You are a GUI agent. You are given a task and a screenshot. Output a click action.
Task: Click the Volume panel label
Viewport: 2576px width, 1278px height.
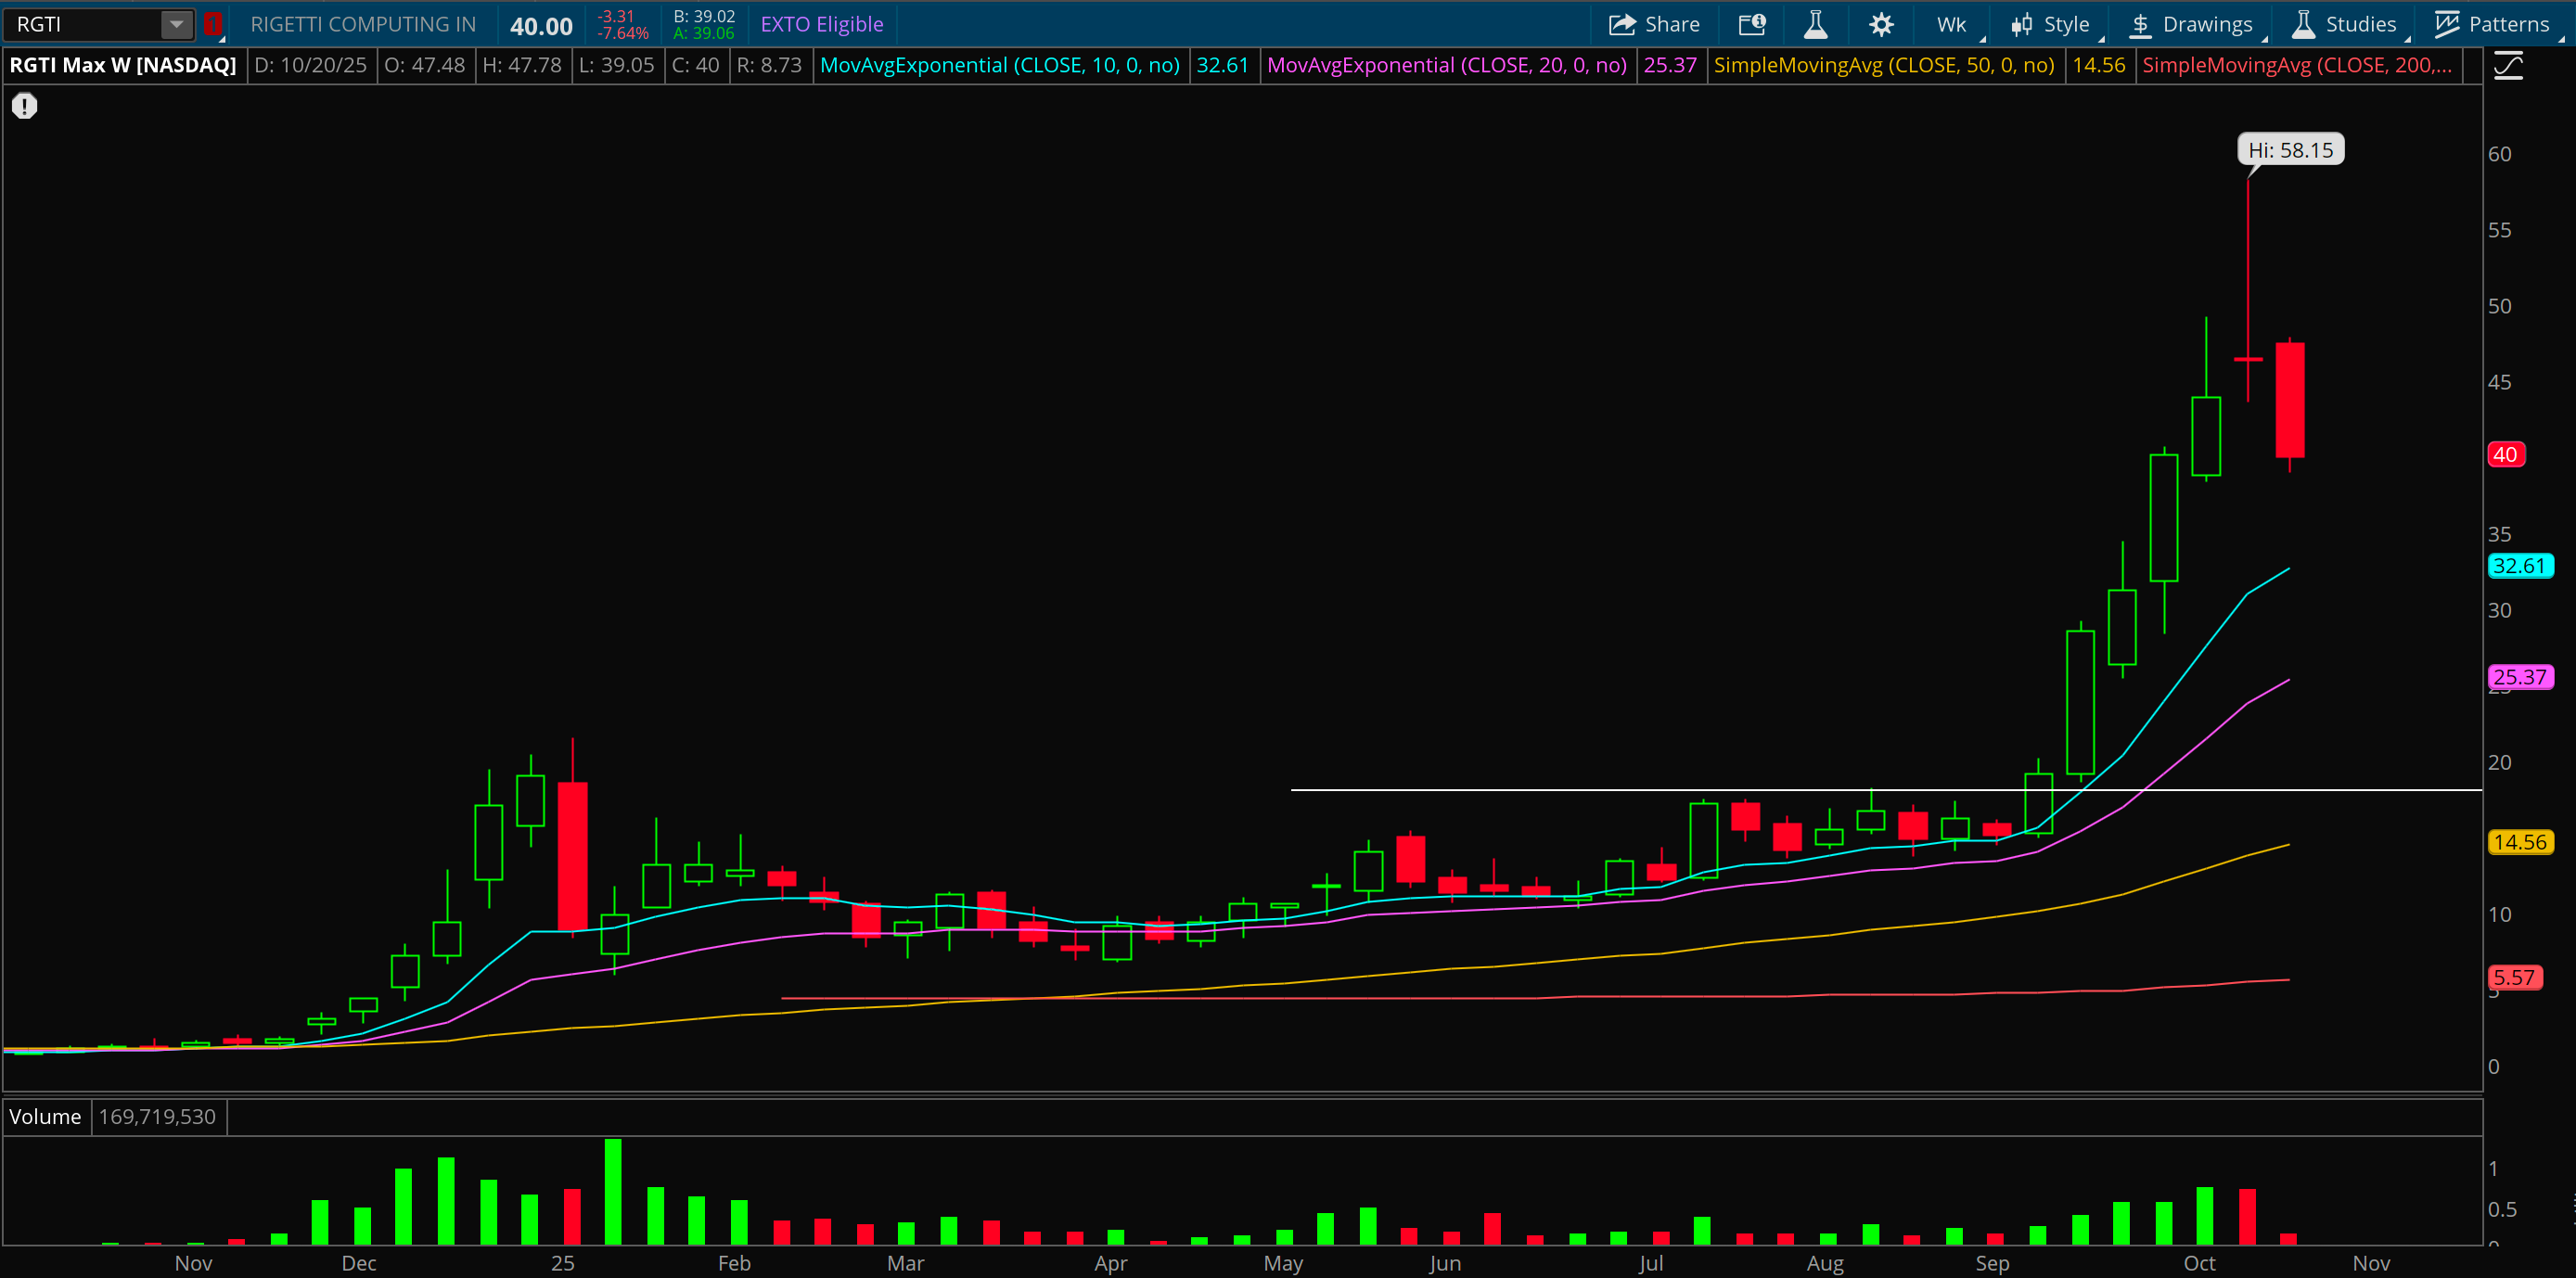(x=45, y=1116)
